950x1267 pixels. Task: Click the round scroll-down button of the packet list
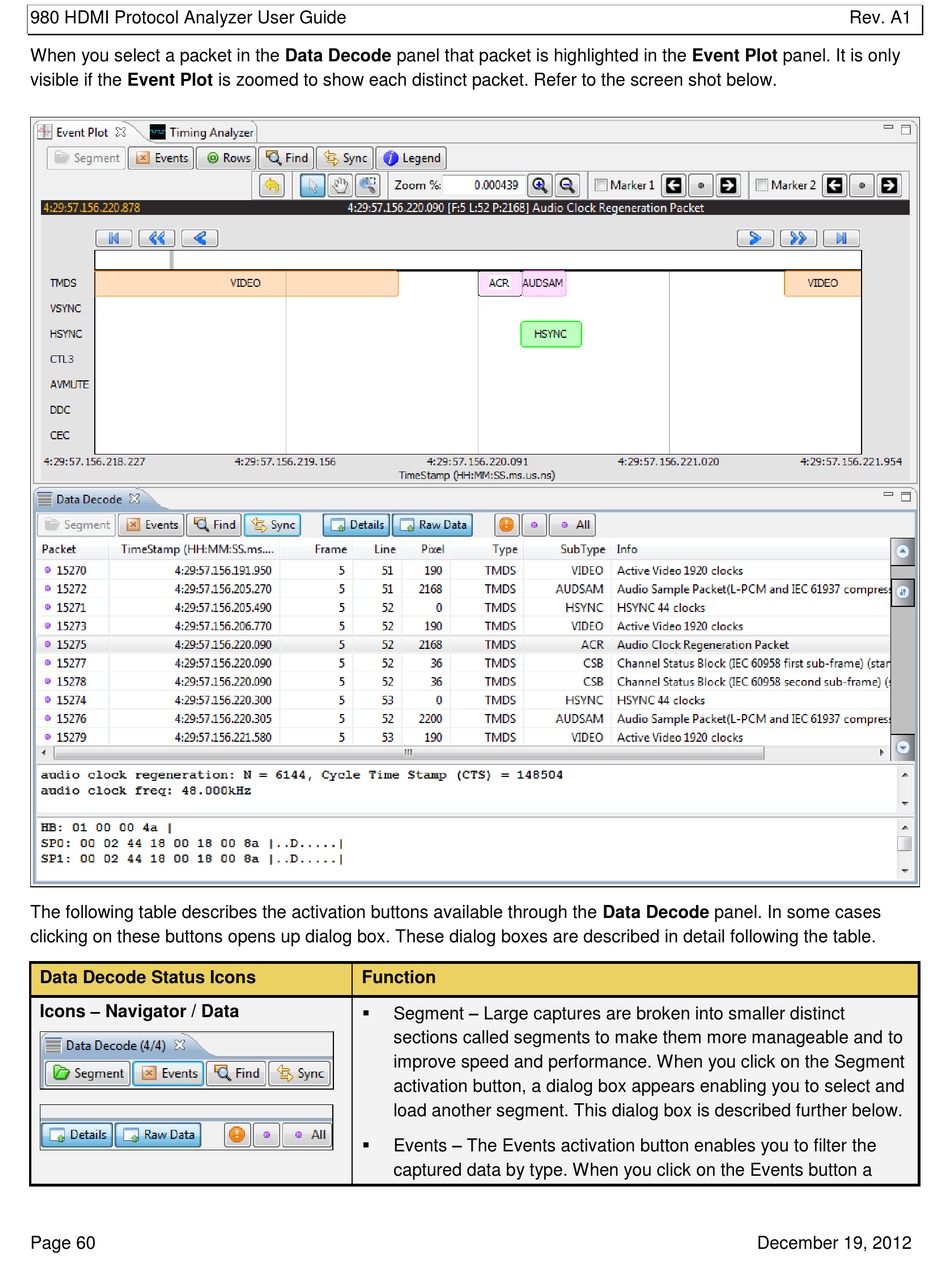(x=903, y=746)
